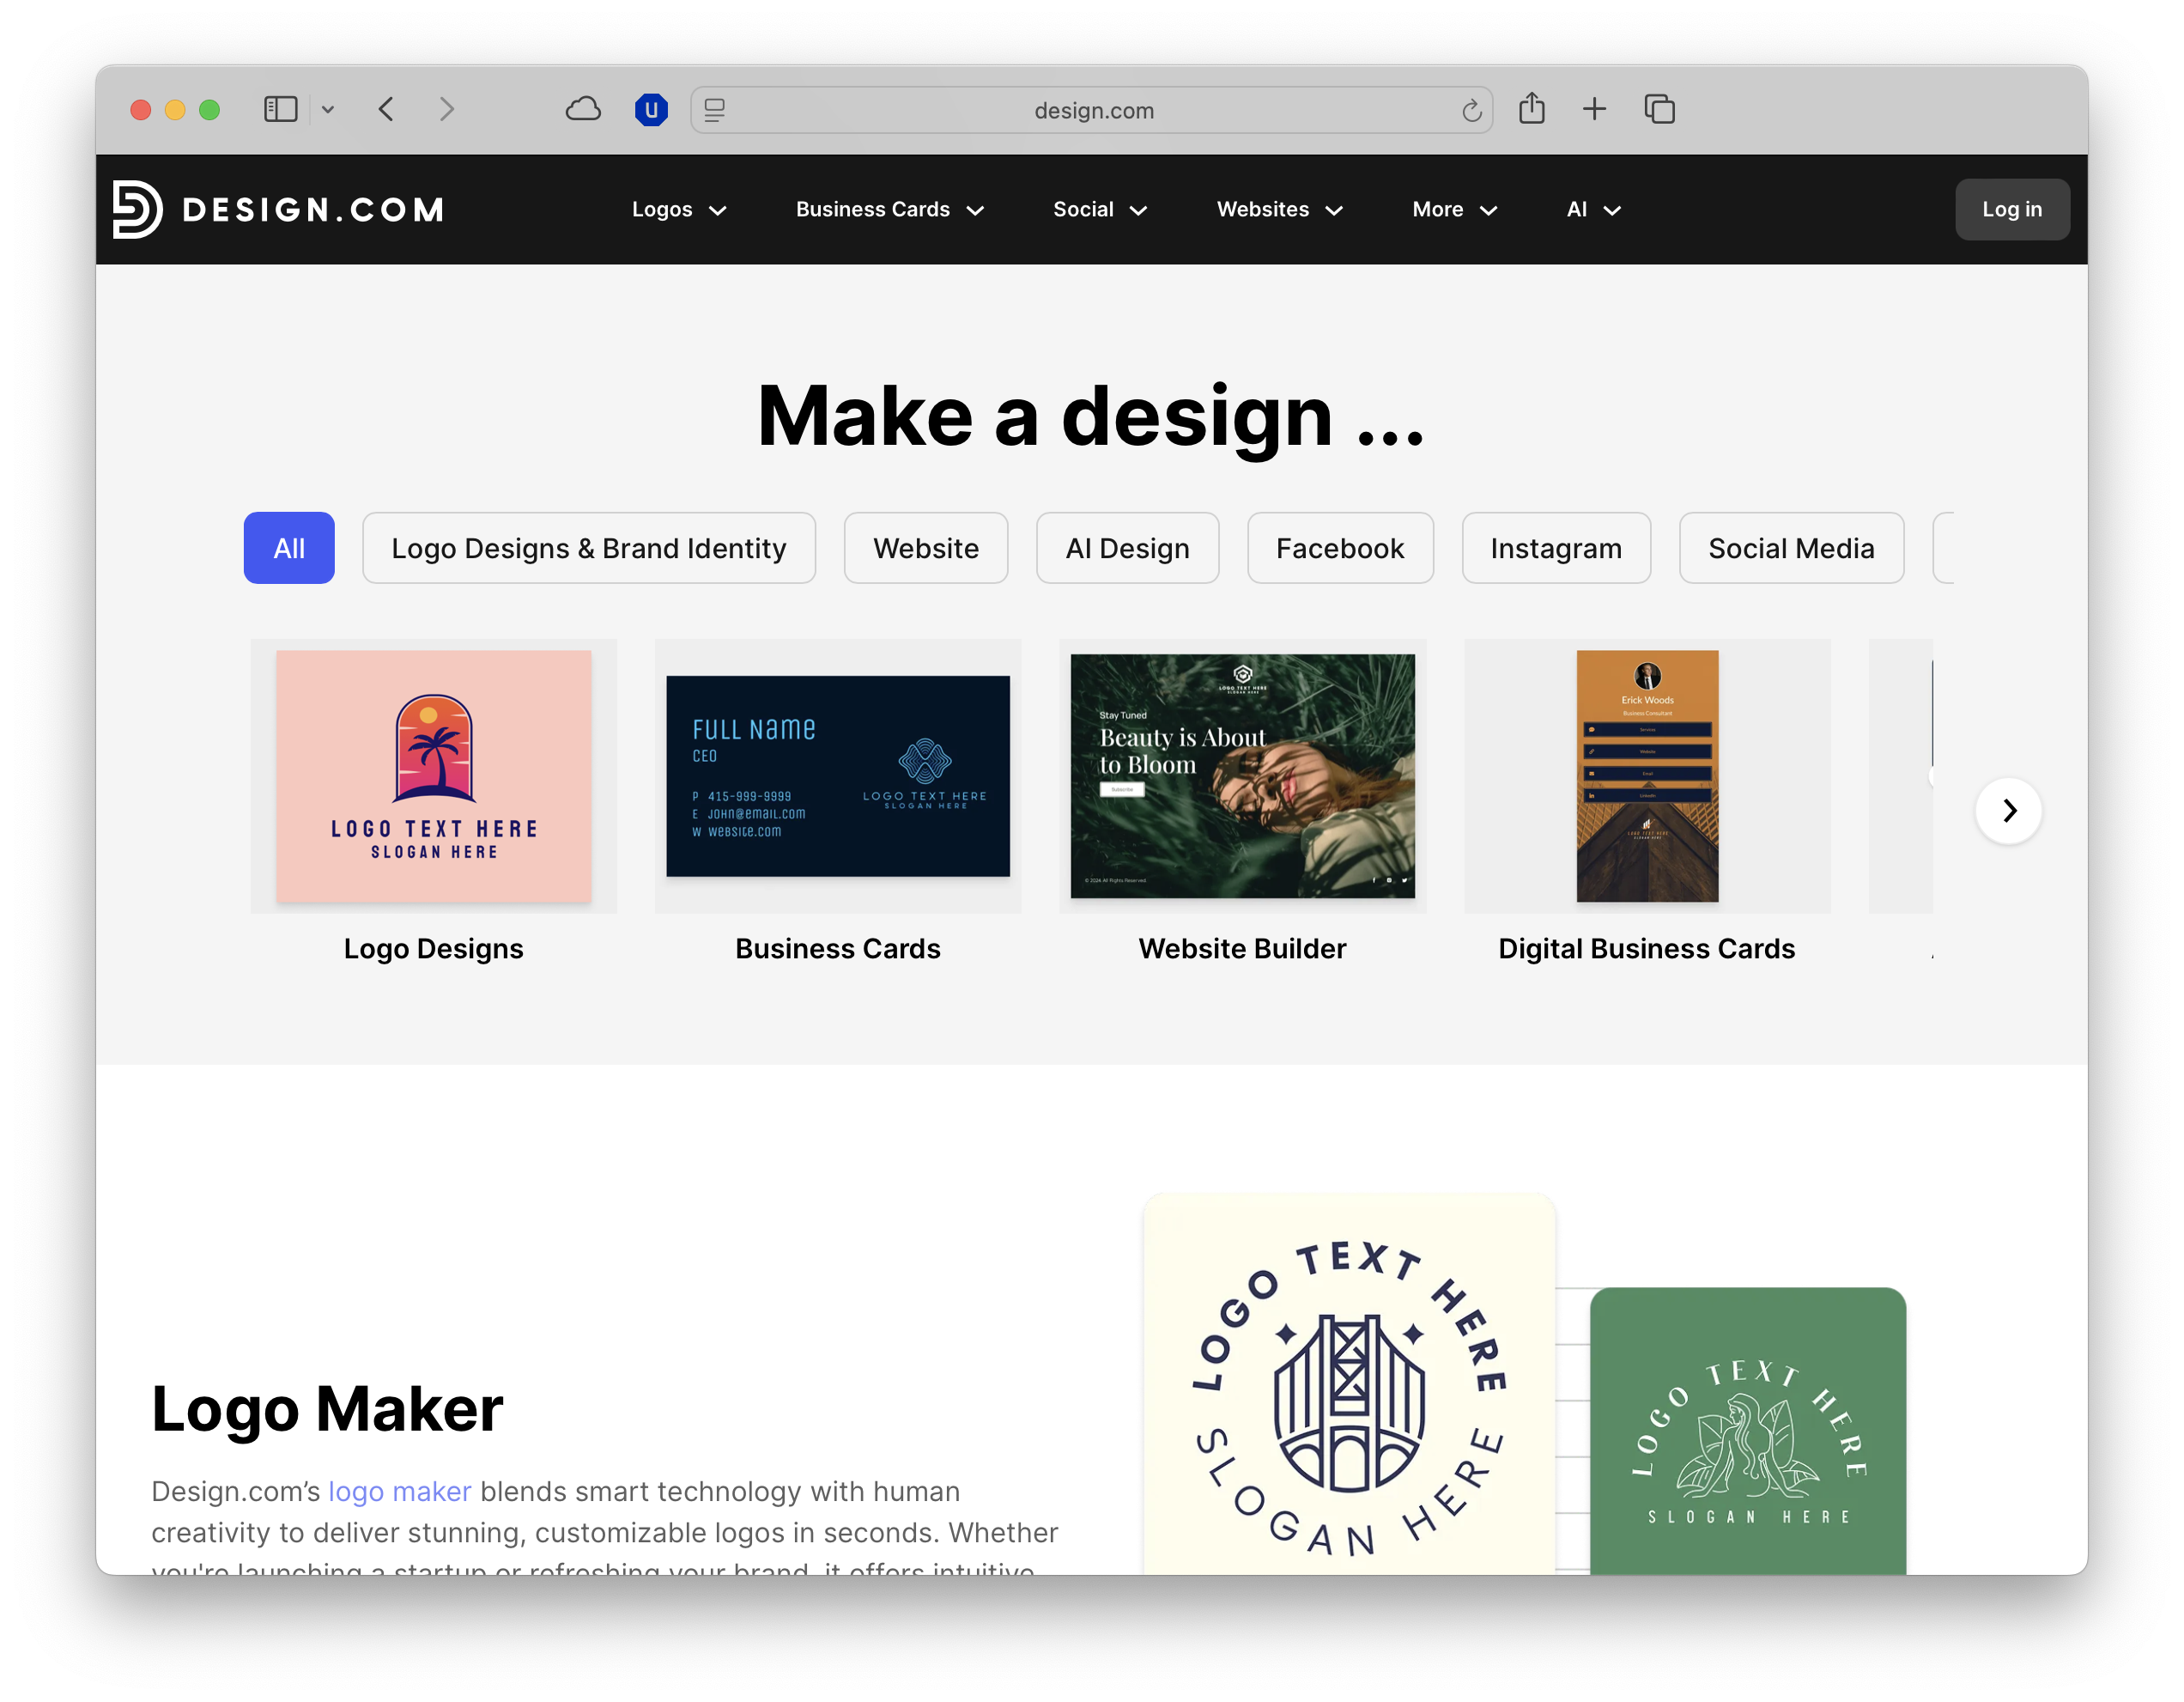Click the share icon in the toolbar
This screenshot has width=2184, height=1702.
click(1532, 109)
